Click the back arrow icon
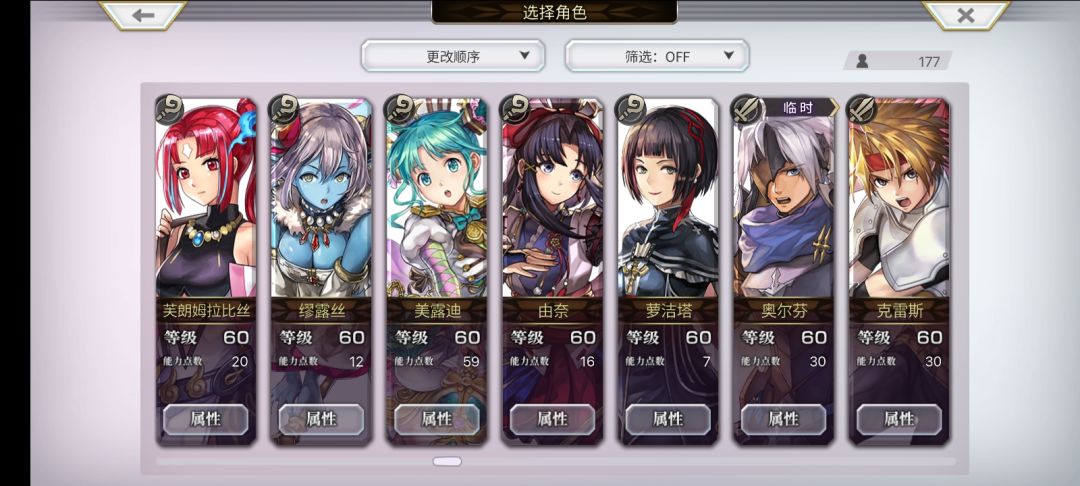Viewport: 1080px width, 486px height. 143,15
